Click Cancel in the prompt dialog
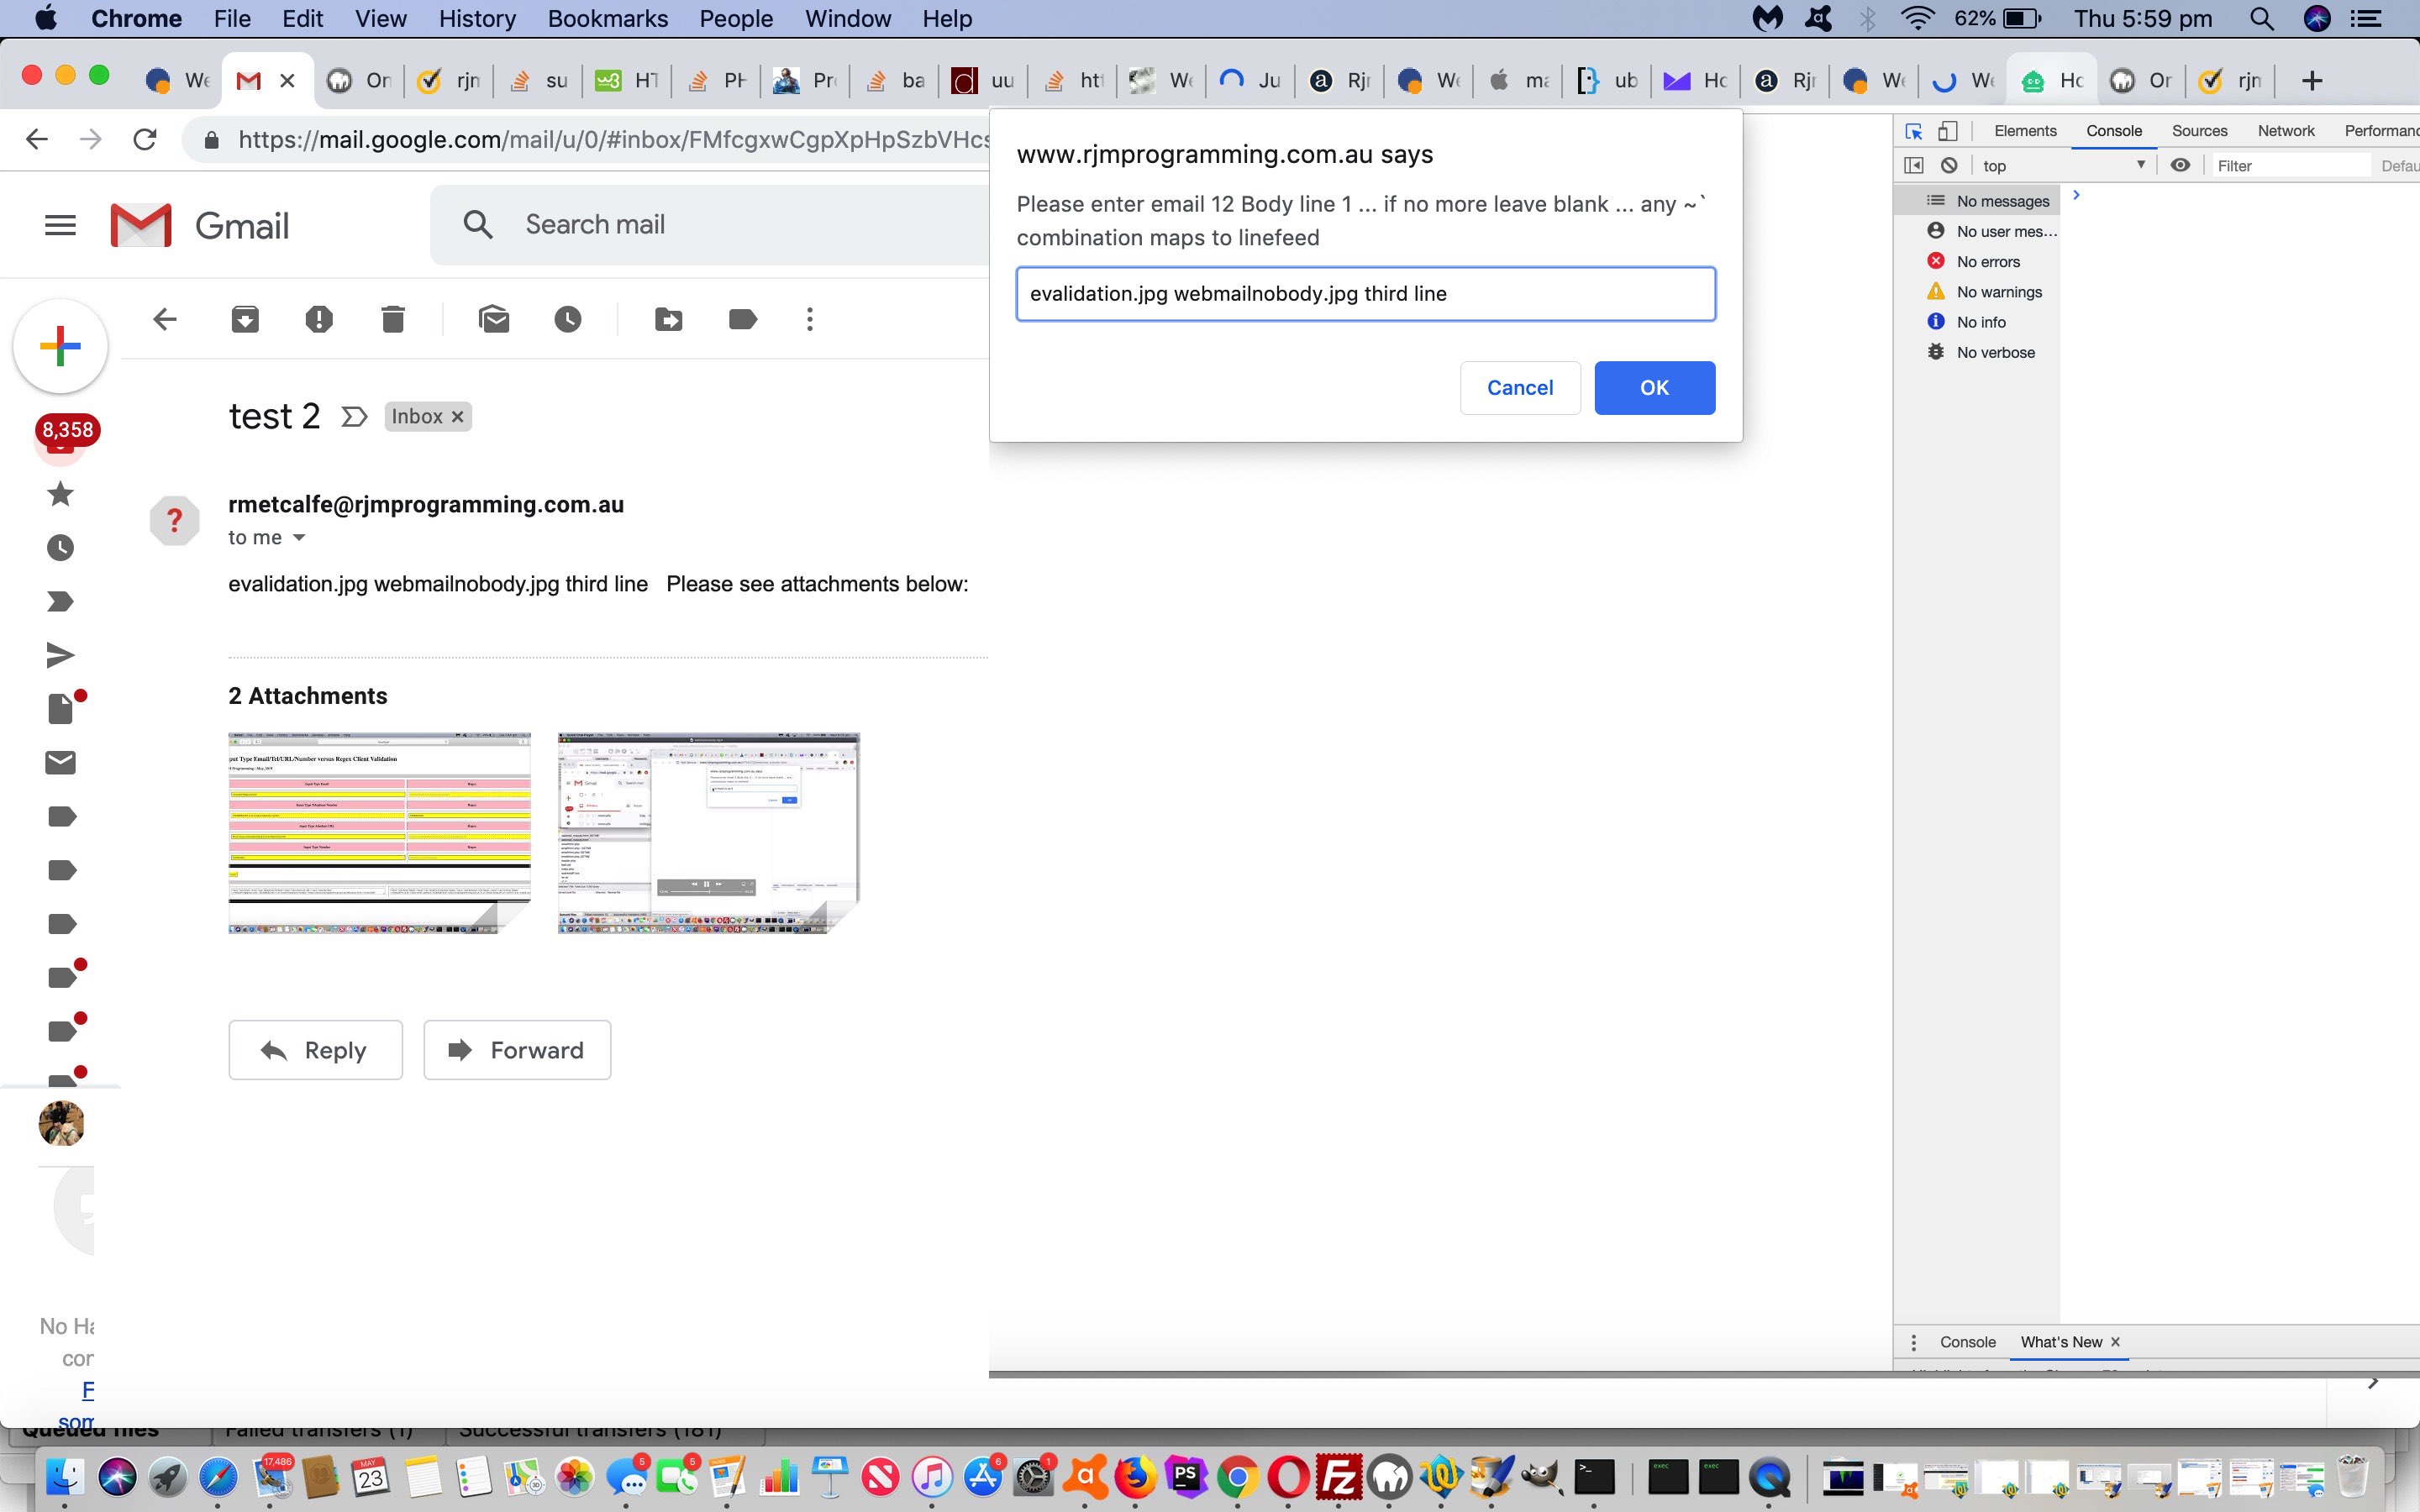The height and width of the screenshot is (1512, 2420). pos(1520,388)
